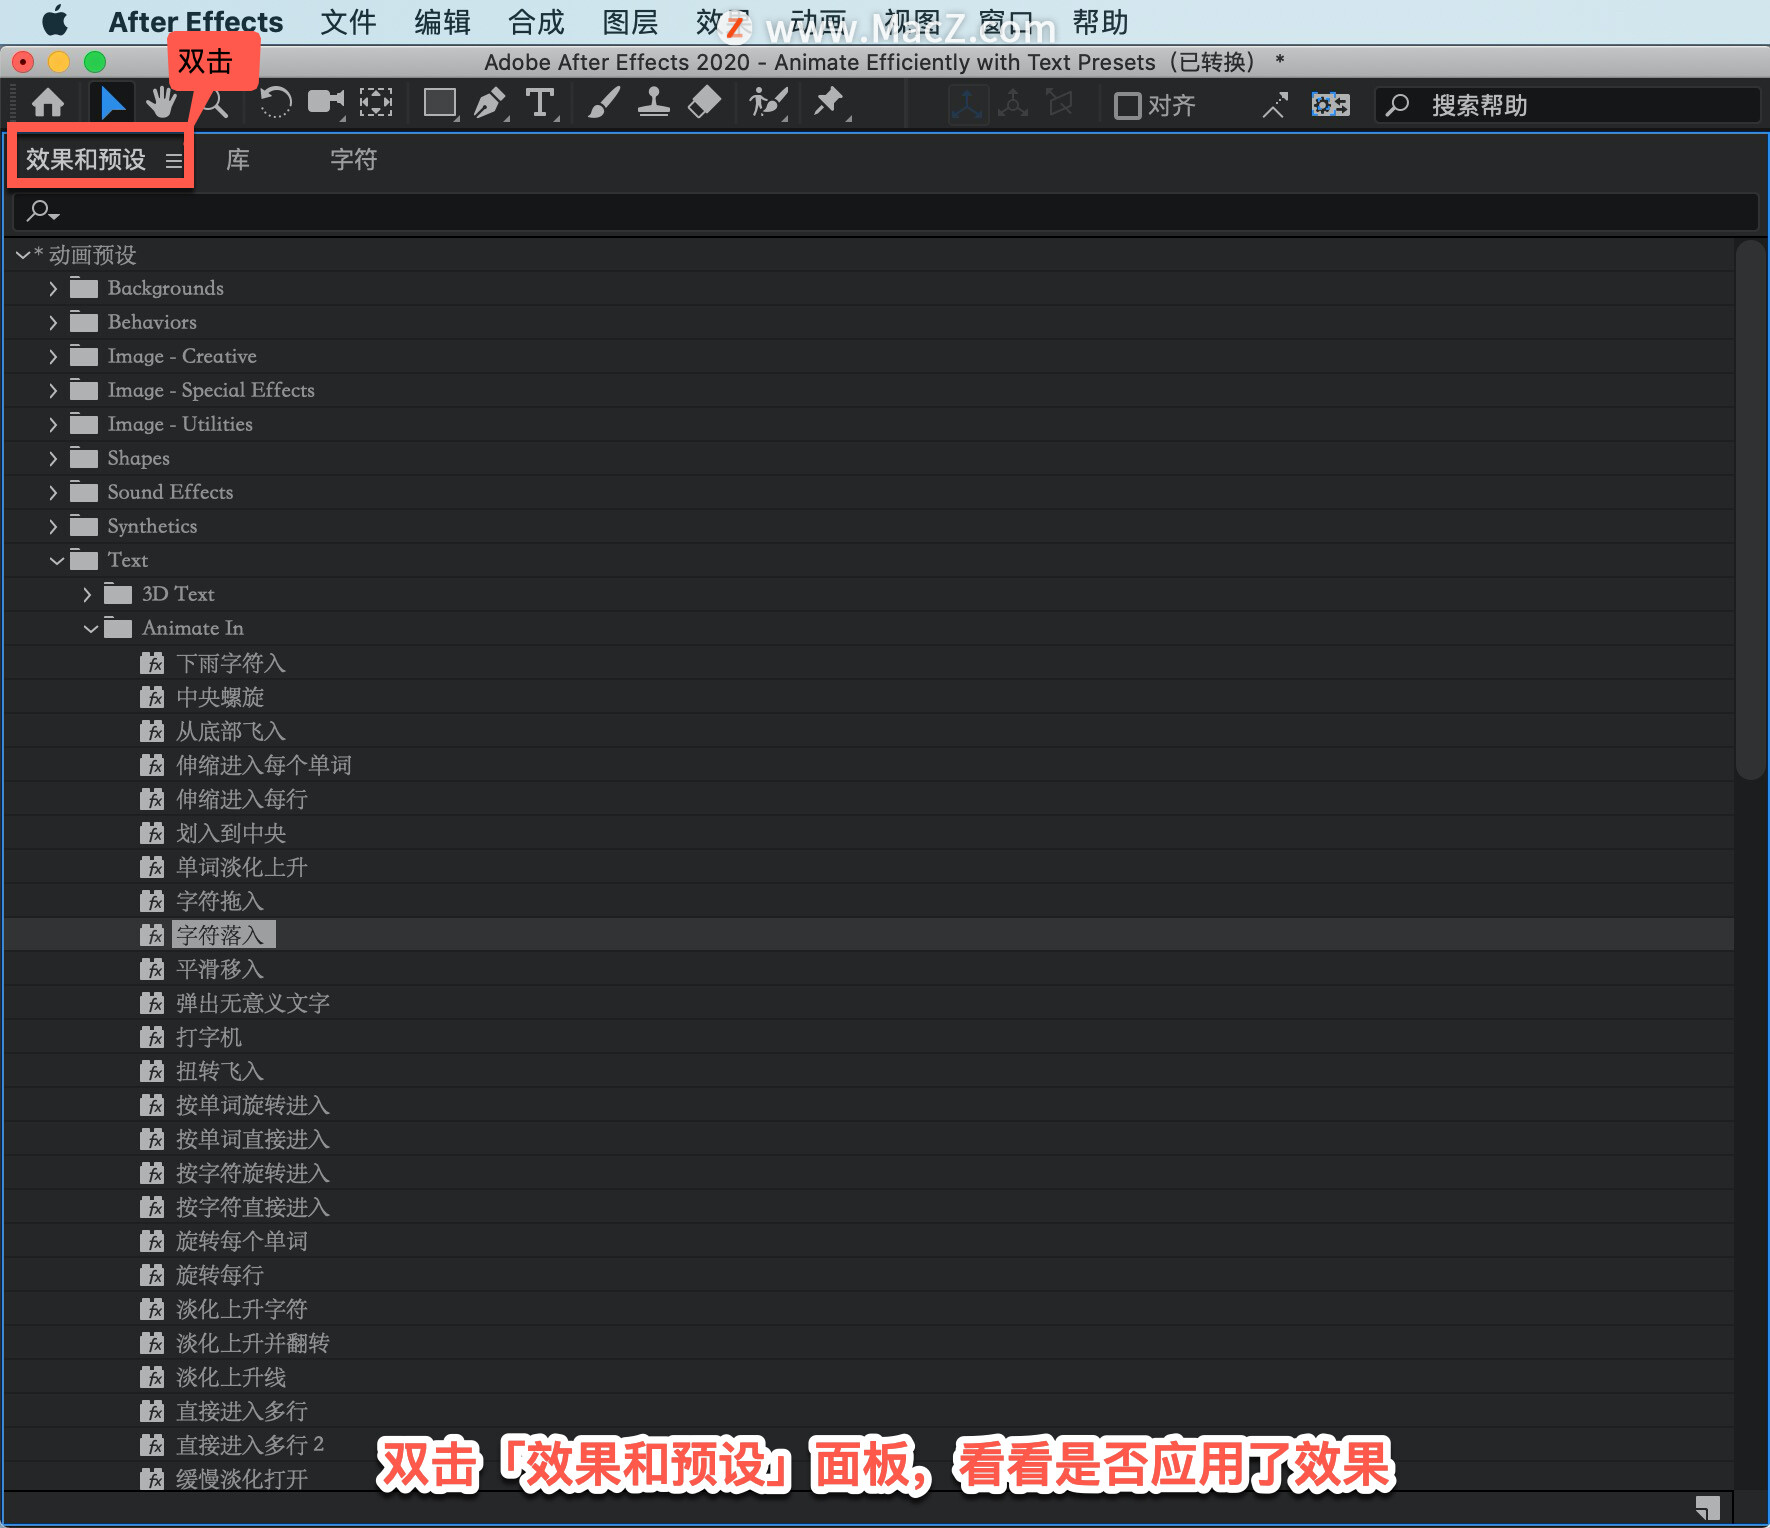Click the local axis mode icon
Screen dimensions: 1770x1528
coord(967,104)
